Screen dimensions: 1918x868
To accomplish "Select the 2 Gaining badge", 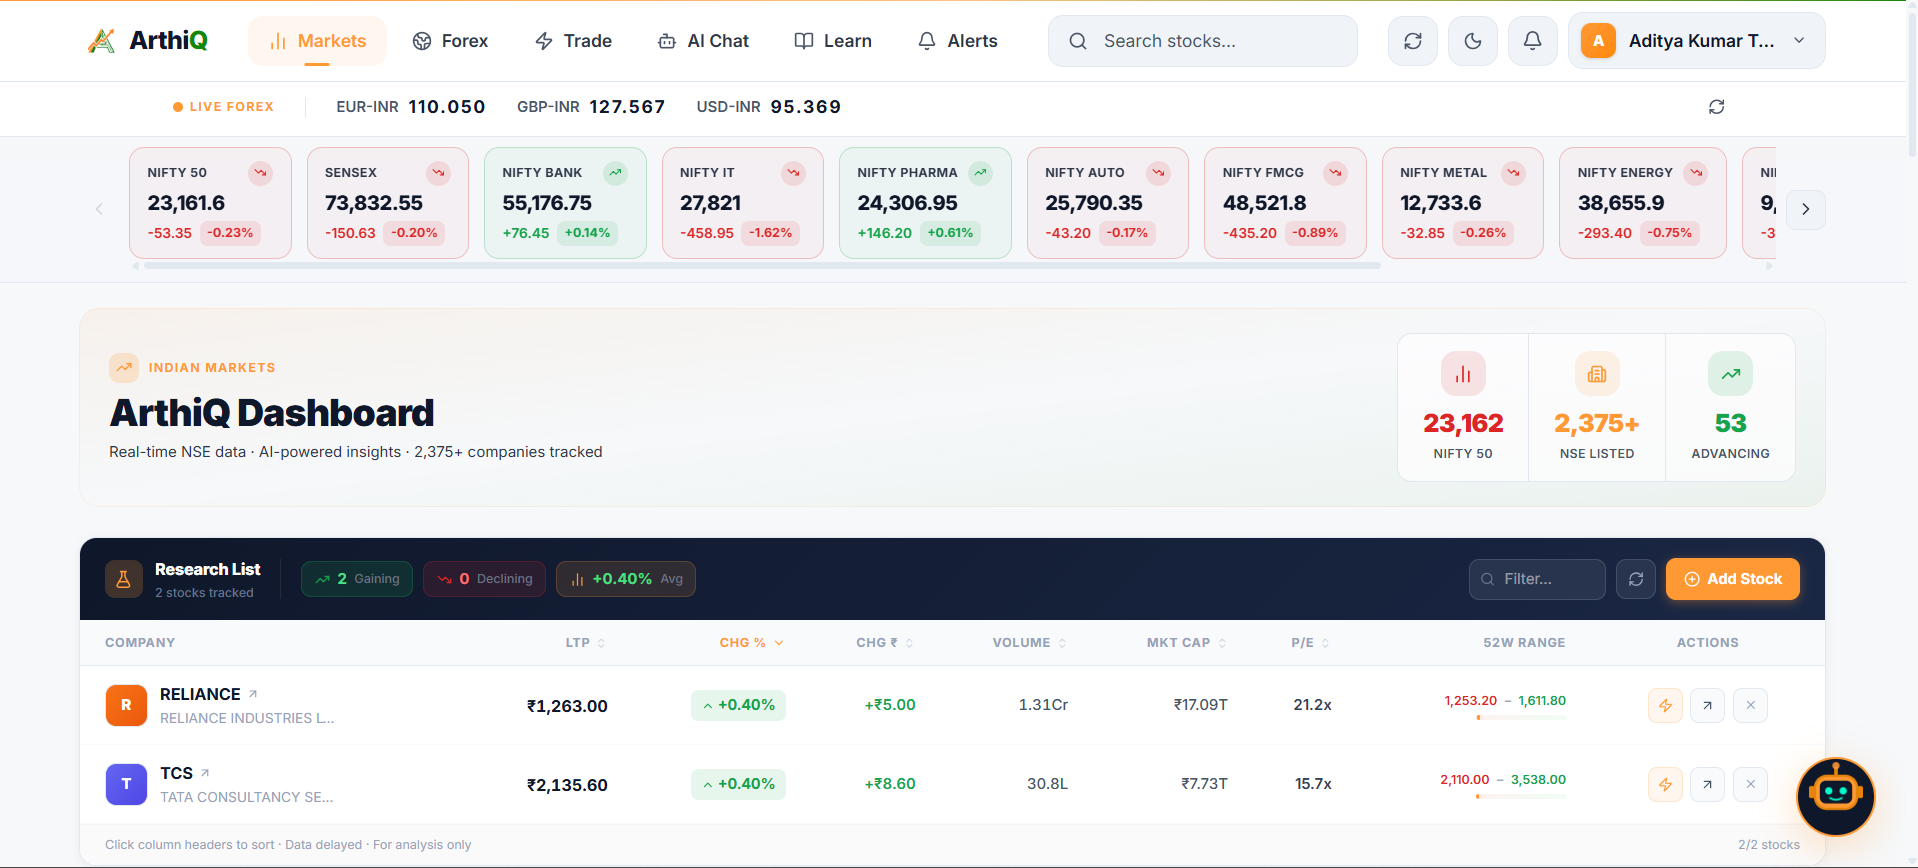I will (x=357, y=579).
